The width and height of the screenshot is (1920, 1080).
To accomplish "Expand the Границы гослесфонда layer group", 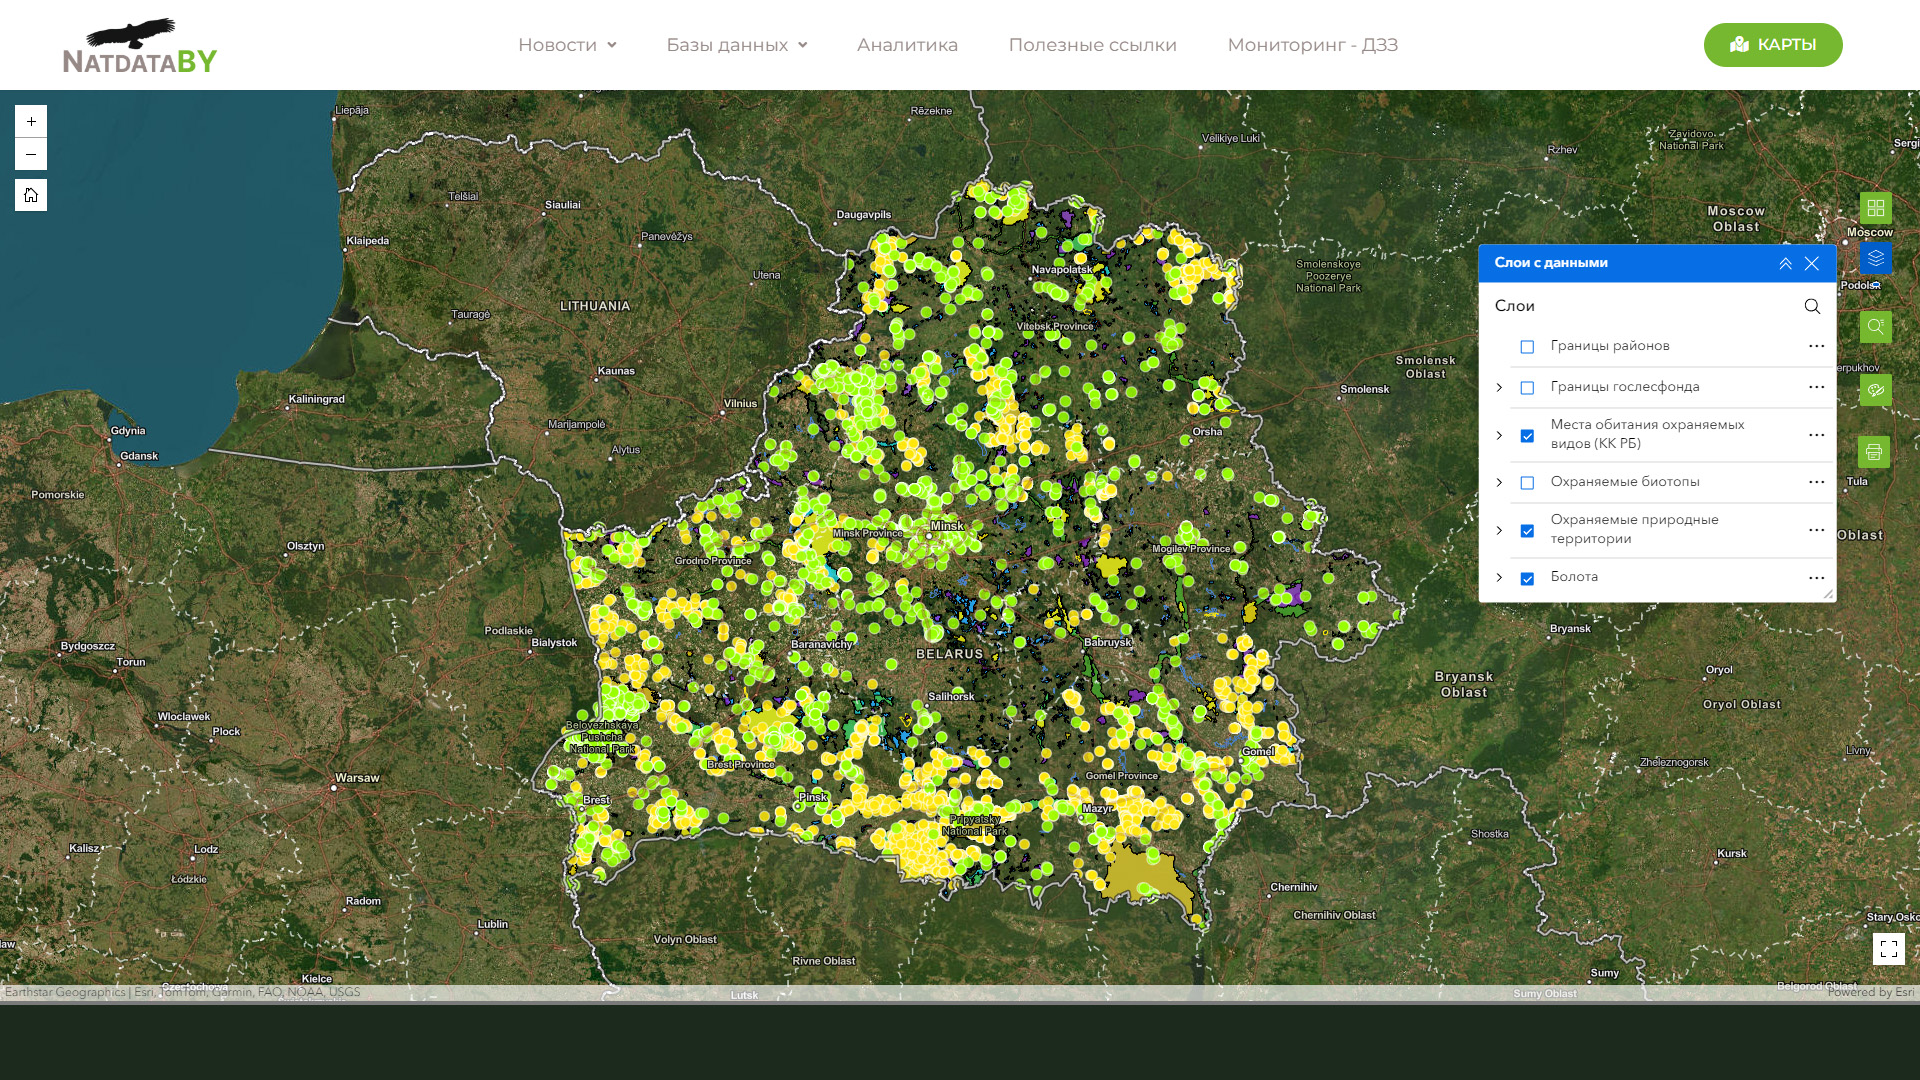I will (1499, 388).
